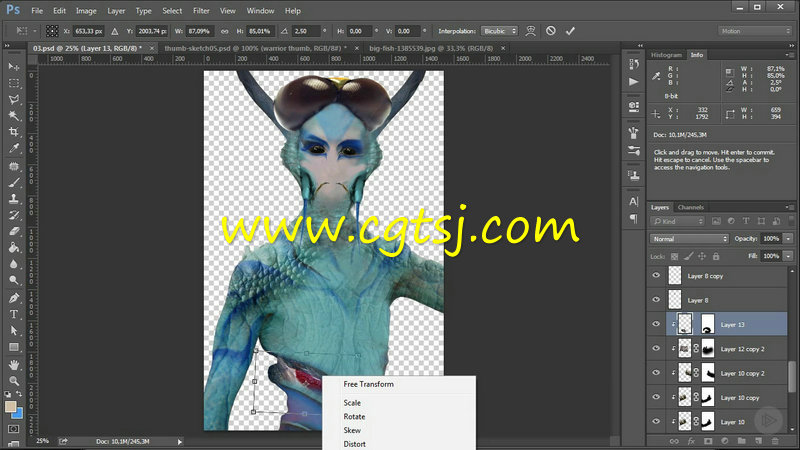Select the Eyedropper tool

14,148
